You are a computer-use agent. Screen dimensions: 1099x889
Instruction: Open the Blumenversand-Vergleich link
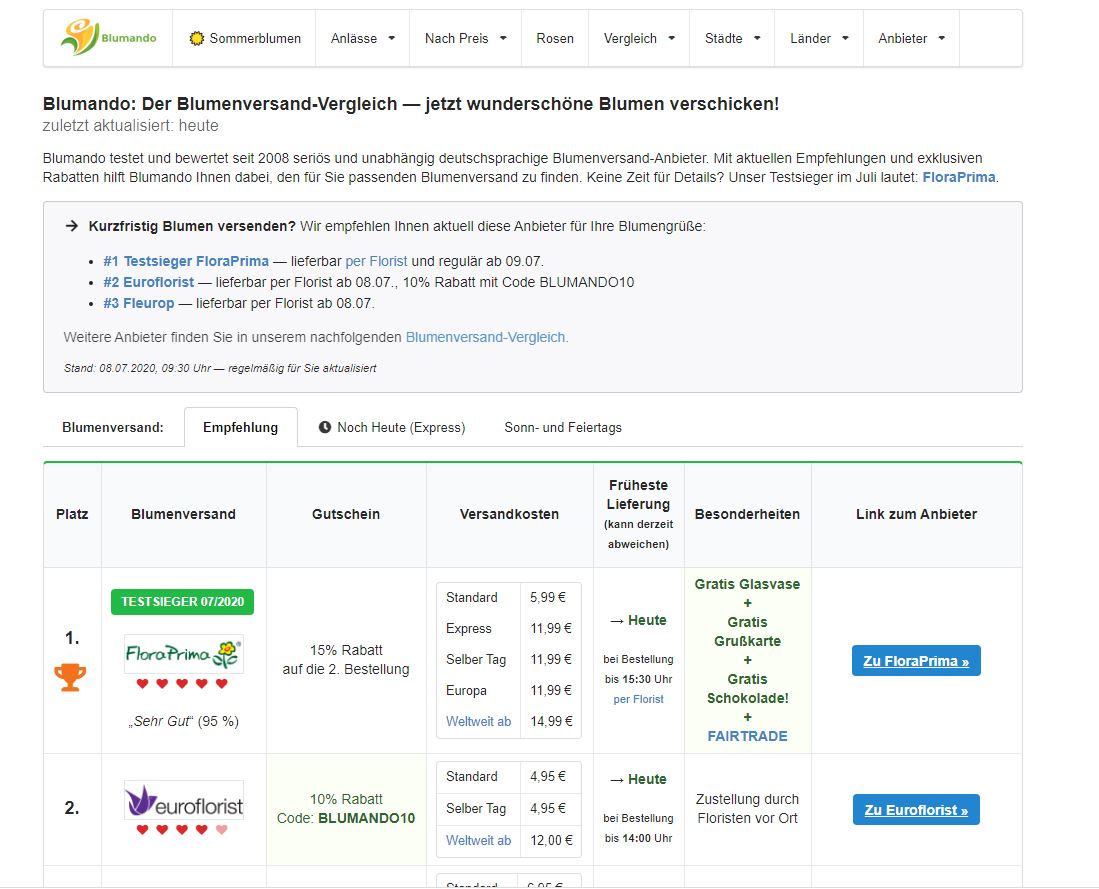coord(486,337)
